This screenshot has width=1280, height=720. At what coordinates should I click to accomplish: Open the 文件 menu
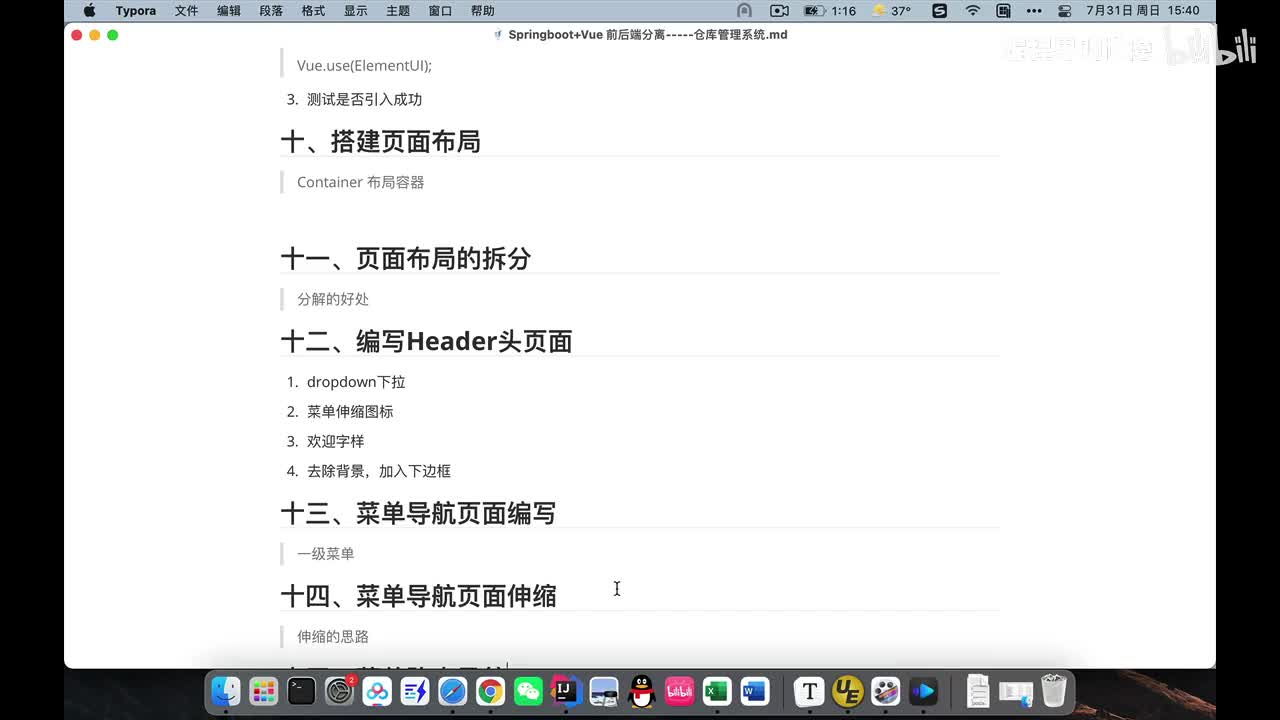tap(186, 11)
